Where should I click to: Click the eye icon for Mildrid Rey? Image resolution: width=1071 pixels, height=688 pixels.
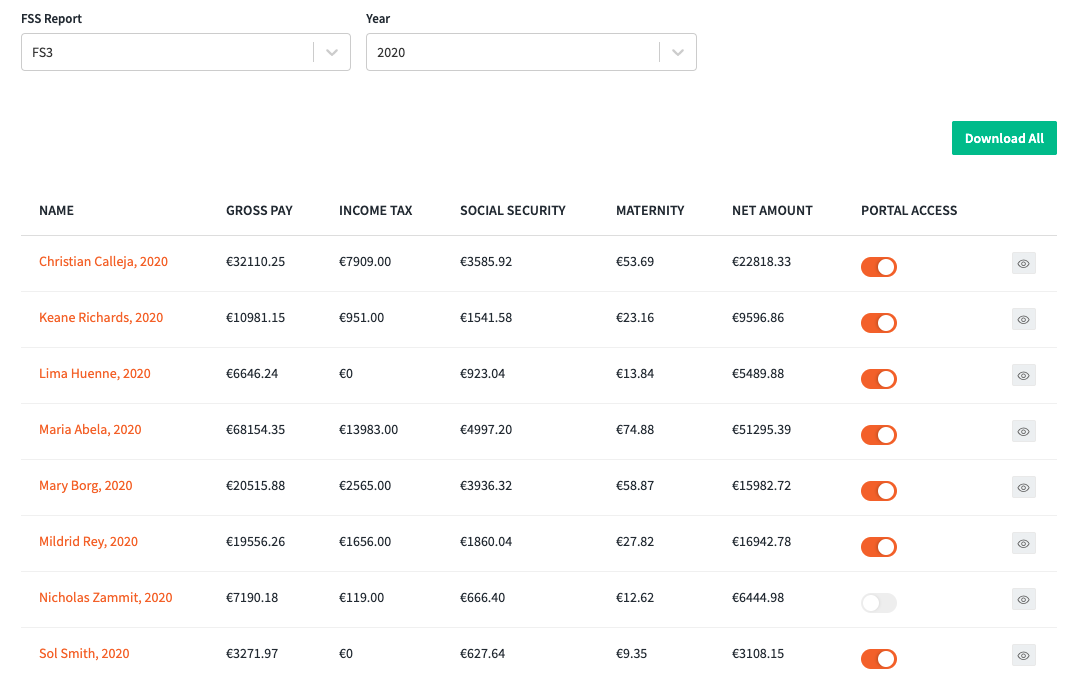tap(1023, 543)
